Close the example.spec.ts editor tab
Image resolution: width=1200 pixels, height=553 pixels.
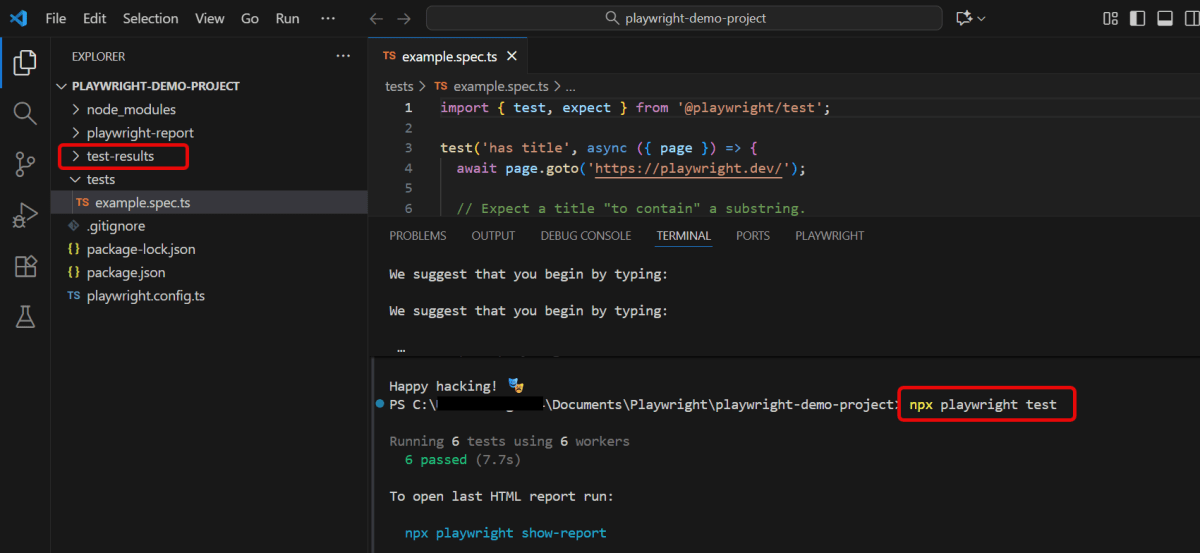coord(511,57)
